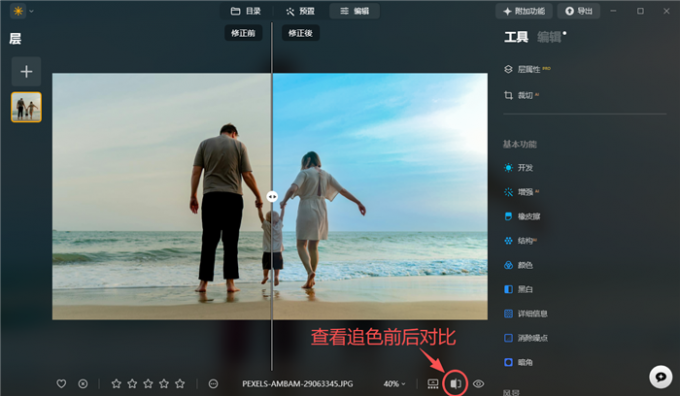Click the monitor view icon
The height and width of the screenshot is (396, 680).
pos(433,383)
